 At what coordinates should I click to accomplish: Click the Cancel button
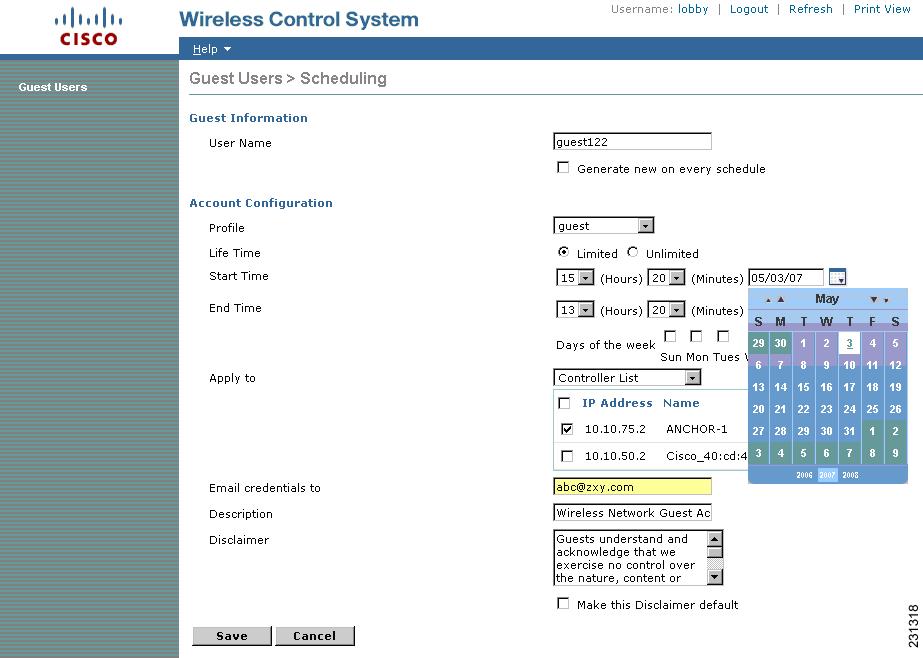[314, 636]
